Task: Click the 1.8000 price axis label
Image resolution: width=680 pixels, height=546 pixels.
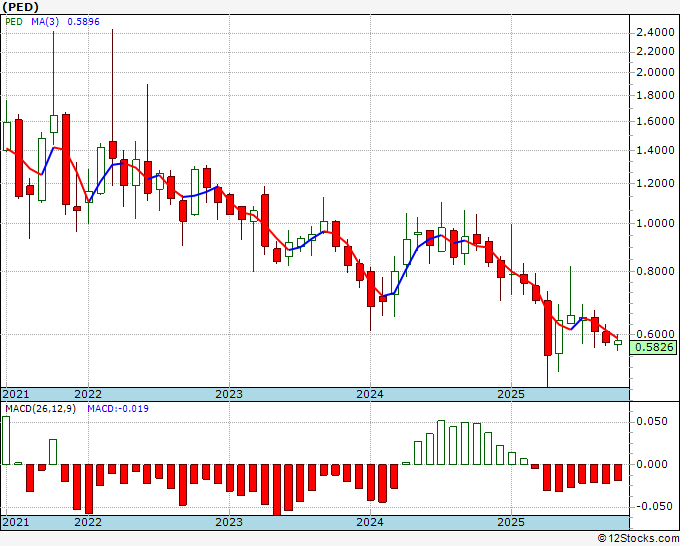Action: (x=655, y=95)
